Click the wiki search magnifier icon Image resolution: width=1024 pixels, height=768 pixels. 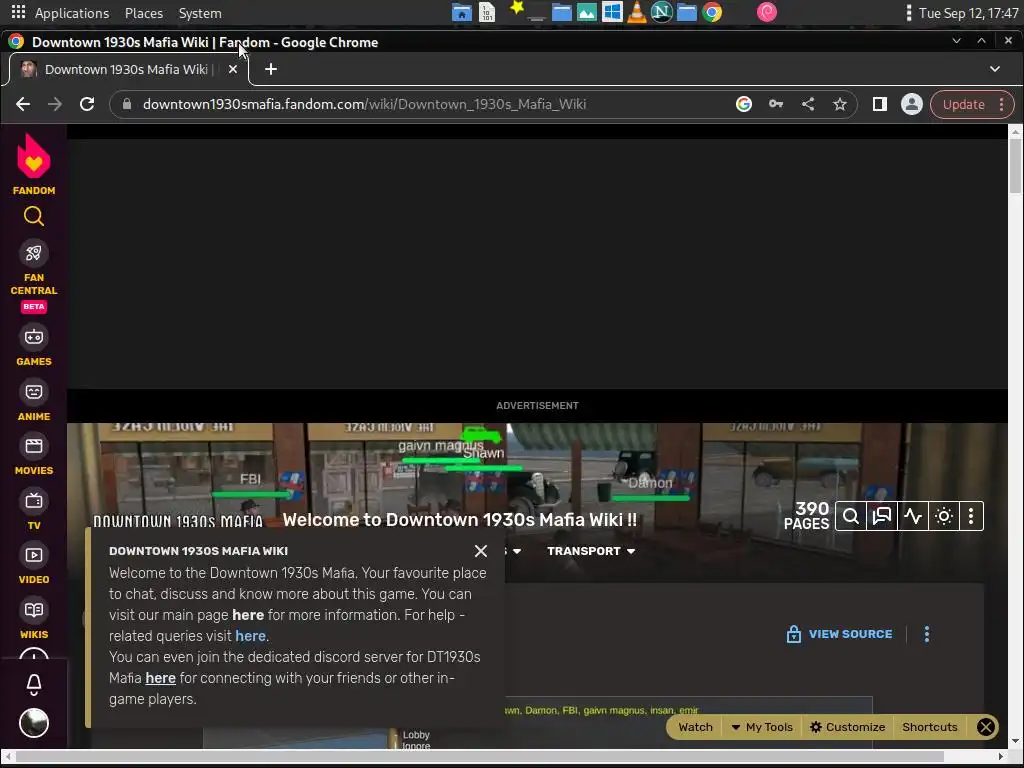click(851, 517)
